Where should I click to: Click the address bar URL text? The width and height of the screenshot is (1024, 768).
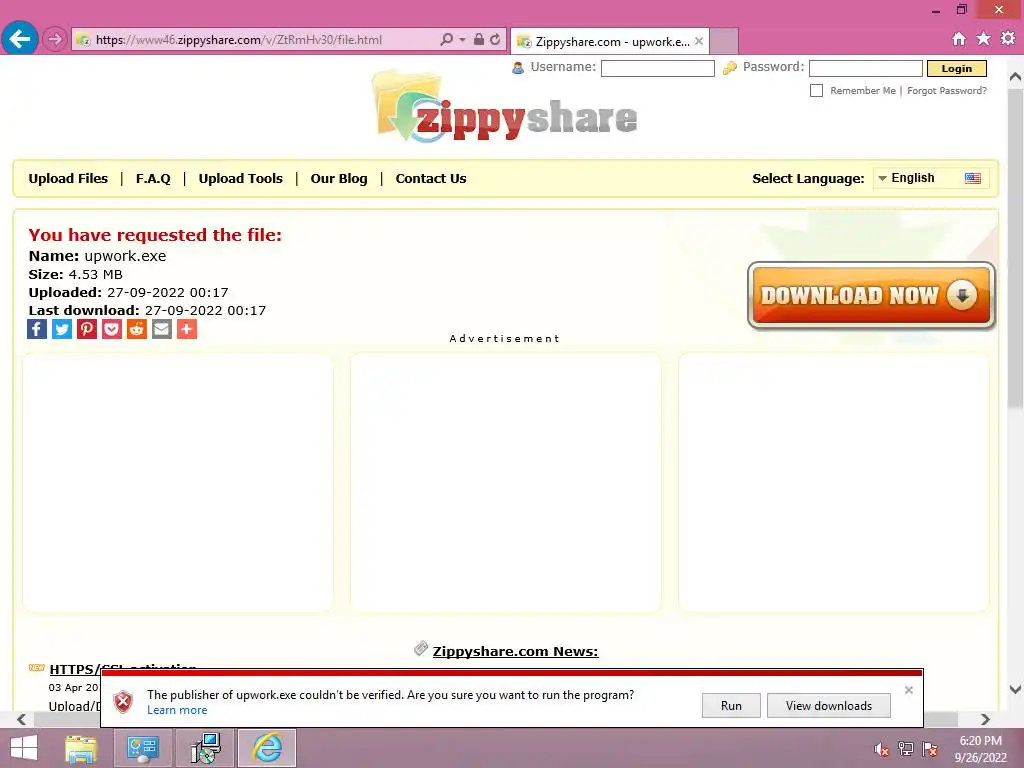pyautogui.click(x=239, y=40)
